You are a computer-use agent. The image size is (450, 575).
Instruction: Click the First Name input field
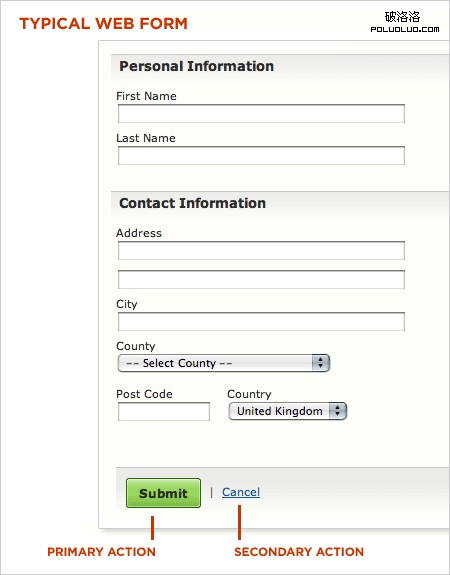point(261,114)
